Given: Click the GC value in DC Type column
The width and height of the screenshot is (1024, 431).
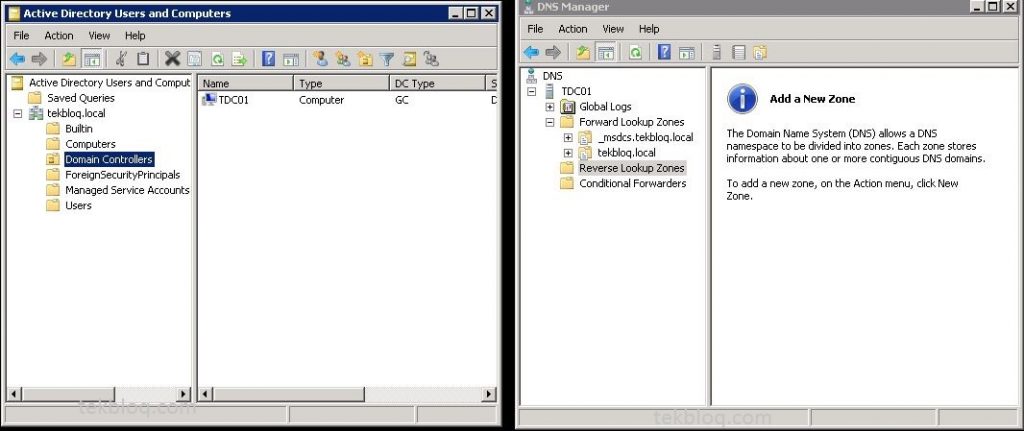Looking at the screenshot, I should [402, 101].
